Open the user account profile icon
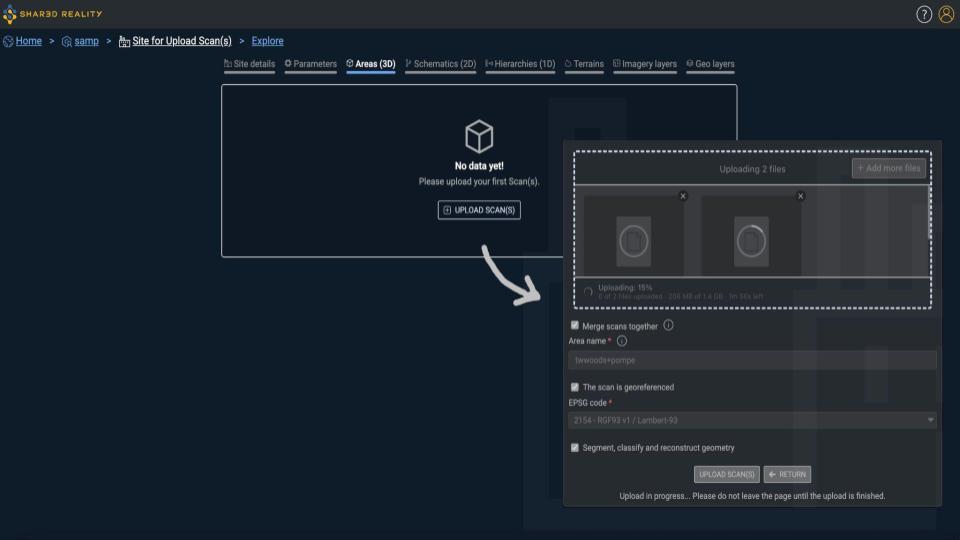Image resolution: width=960 pixels, height=540 pixels. (946, 14)
